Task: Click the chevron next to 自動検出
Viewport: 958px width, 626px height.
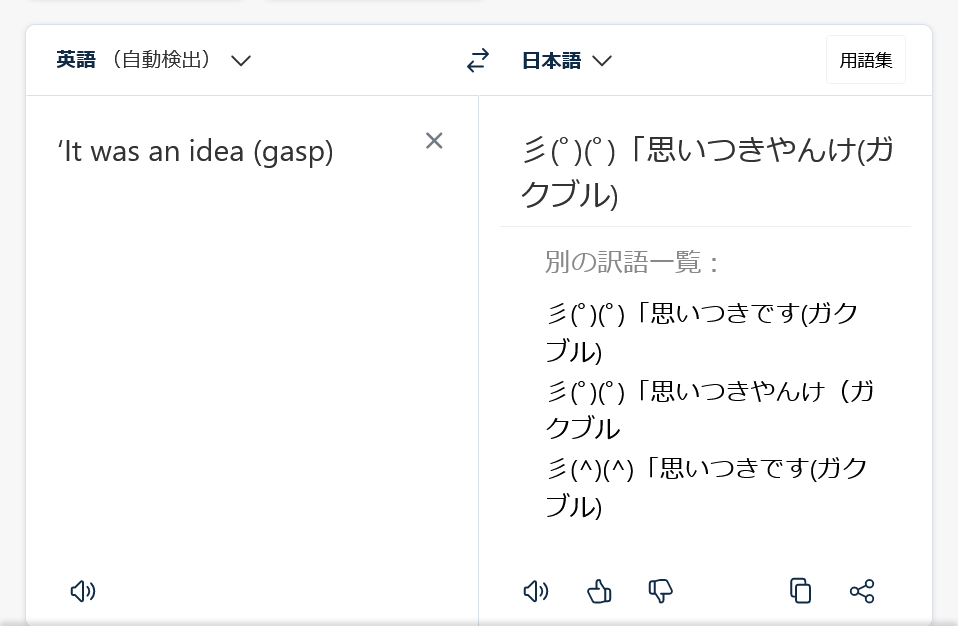Action: 241,61
